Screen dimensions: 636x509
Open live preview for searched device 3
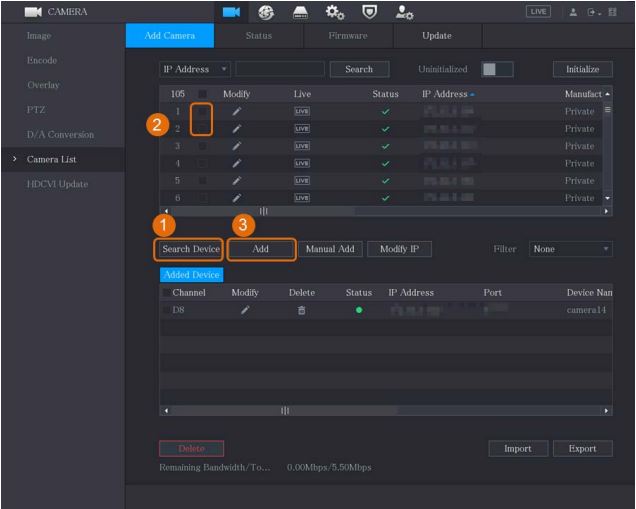(302, 146)
